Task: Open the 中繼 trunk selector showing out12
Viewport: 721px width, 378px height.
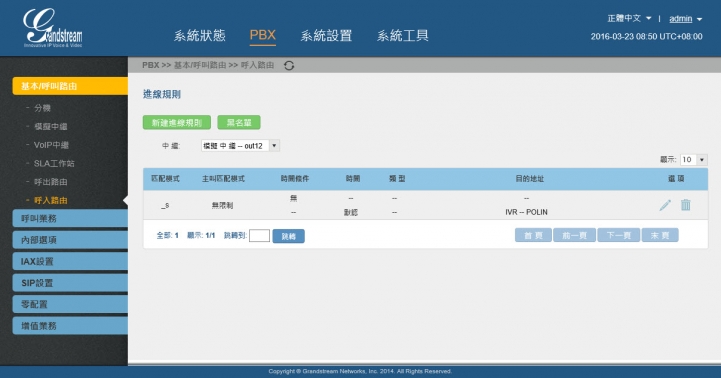Action: pos(240,146)
